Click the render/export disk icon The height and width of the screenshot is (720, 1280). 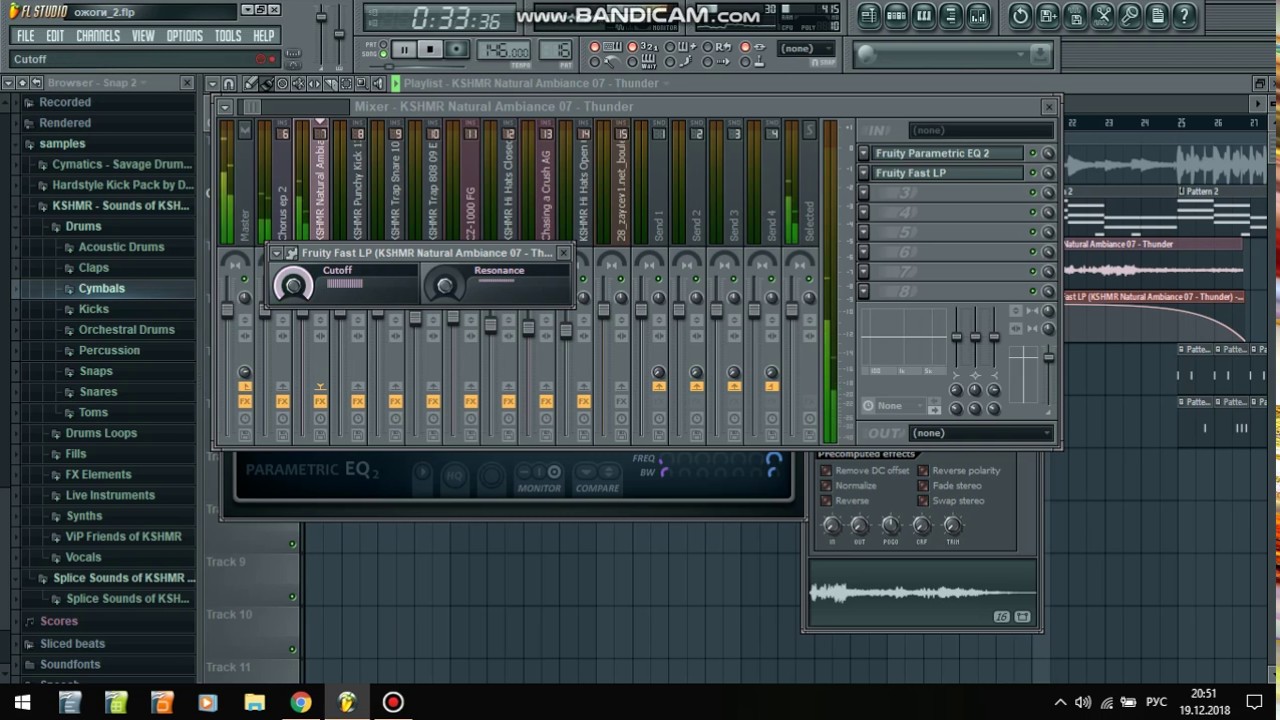[1075, 16]
